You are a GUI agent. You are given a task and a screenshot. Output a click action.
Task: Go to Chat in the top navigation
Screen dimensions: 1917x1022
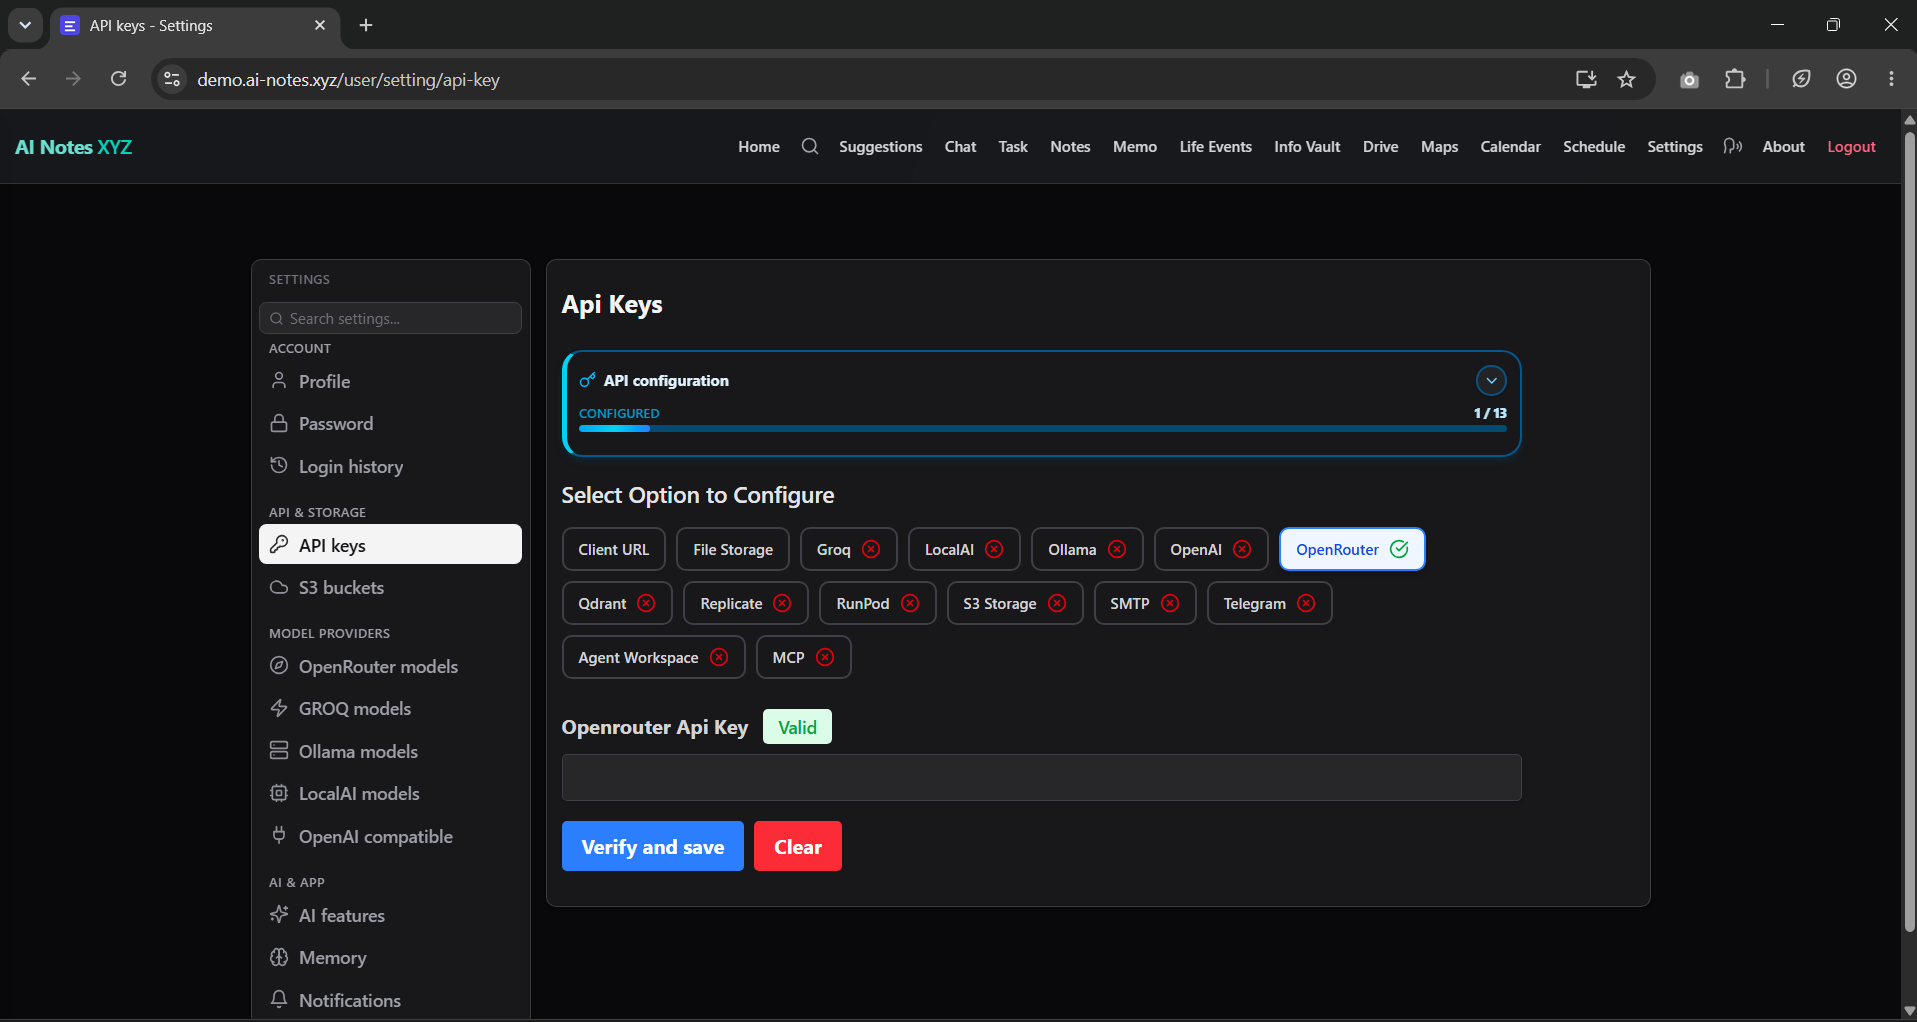click(960, 146)
